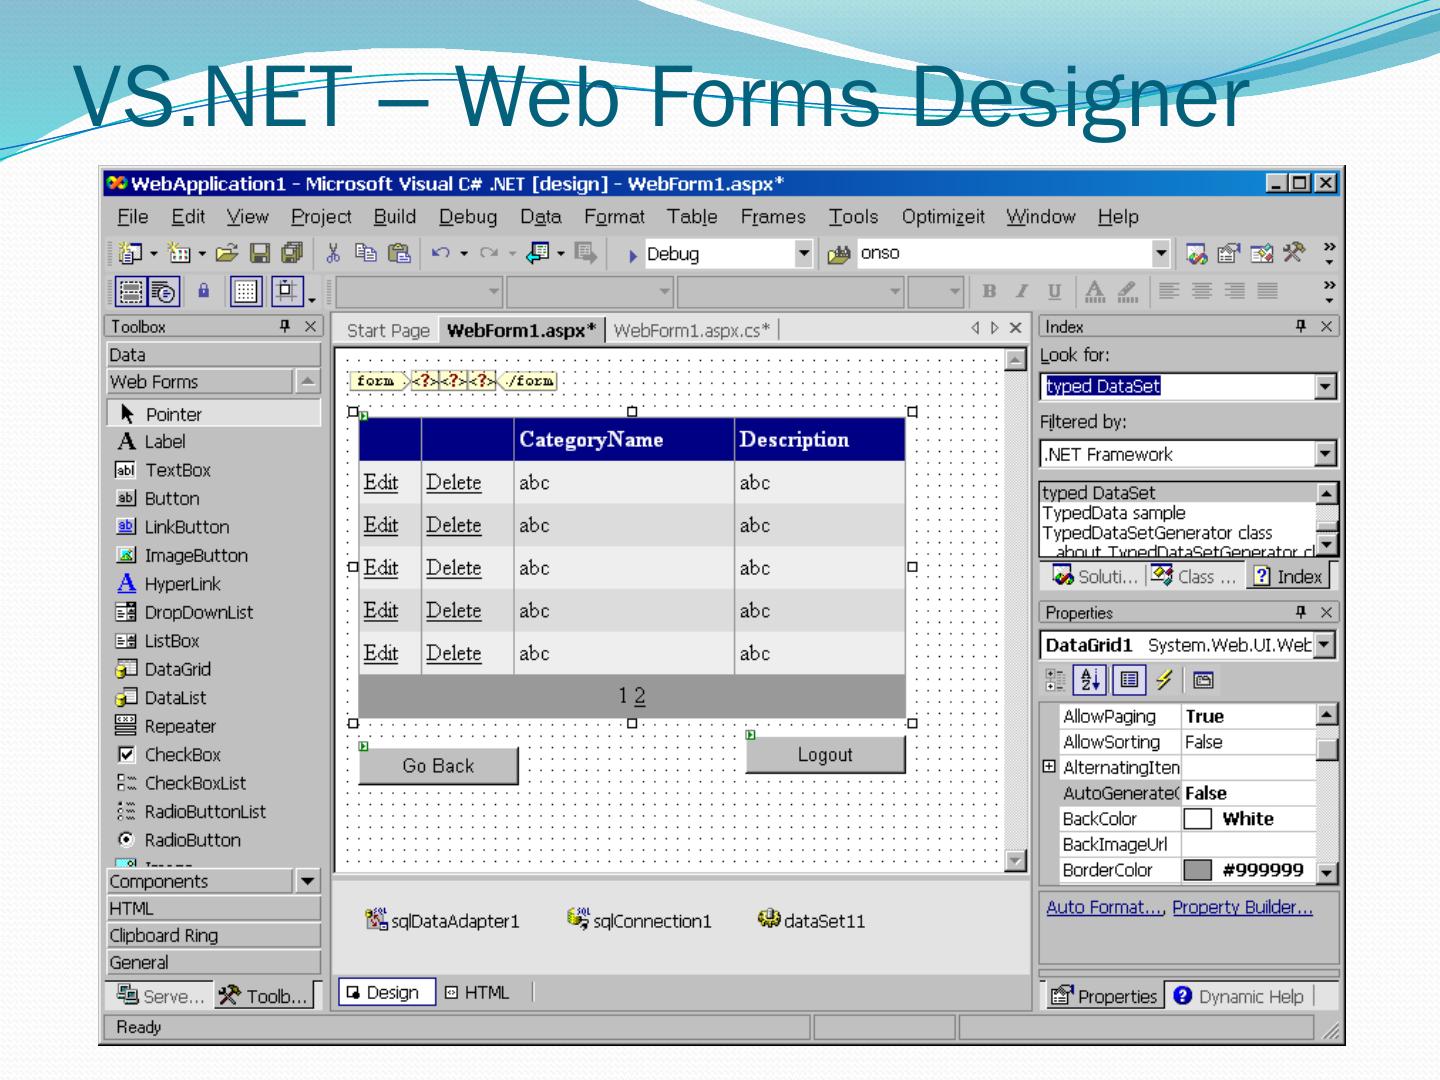Click the Cut scissors icon

coord(334,254)
